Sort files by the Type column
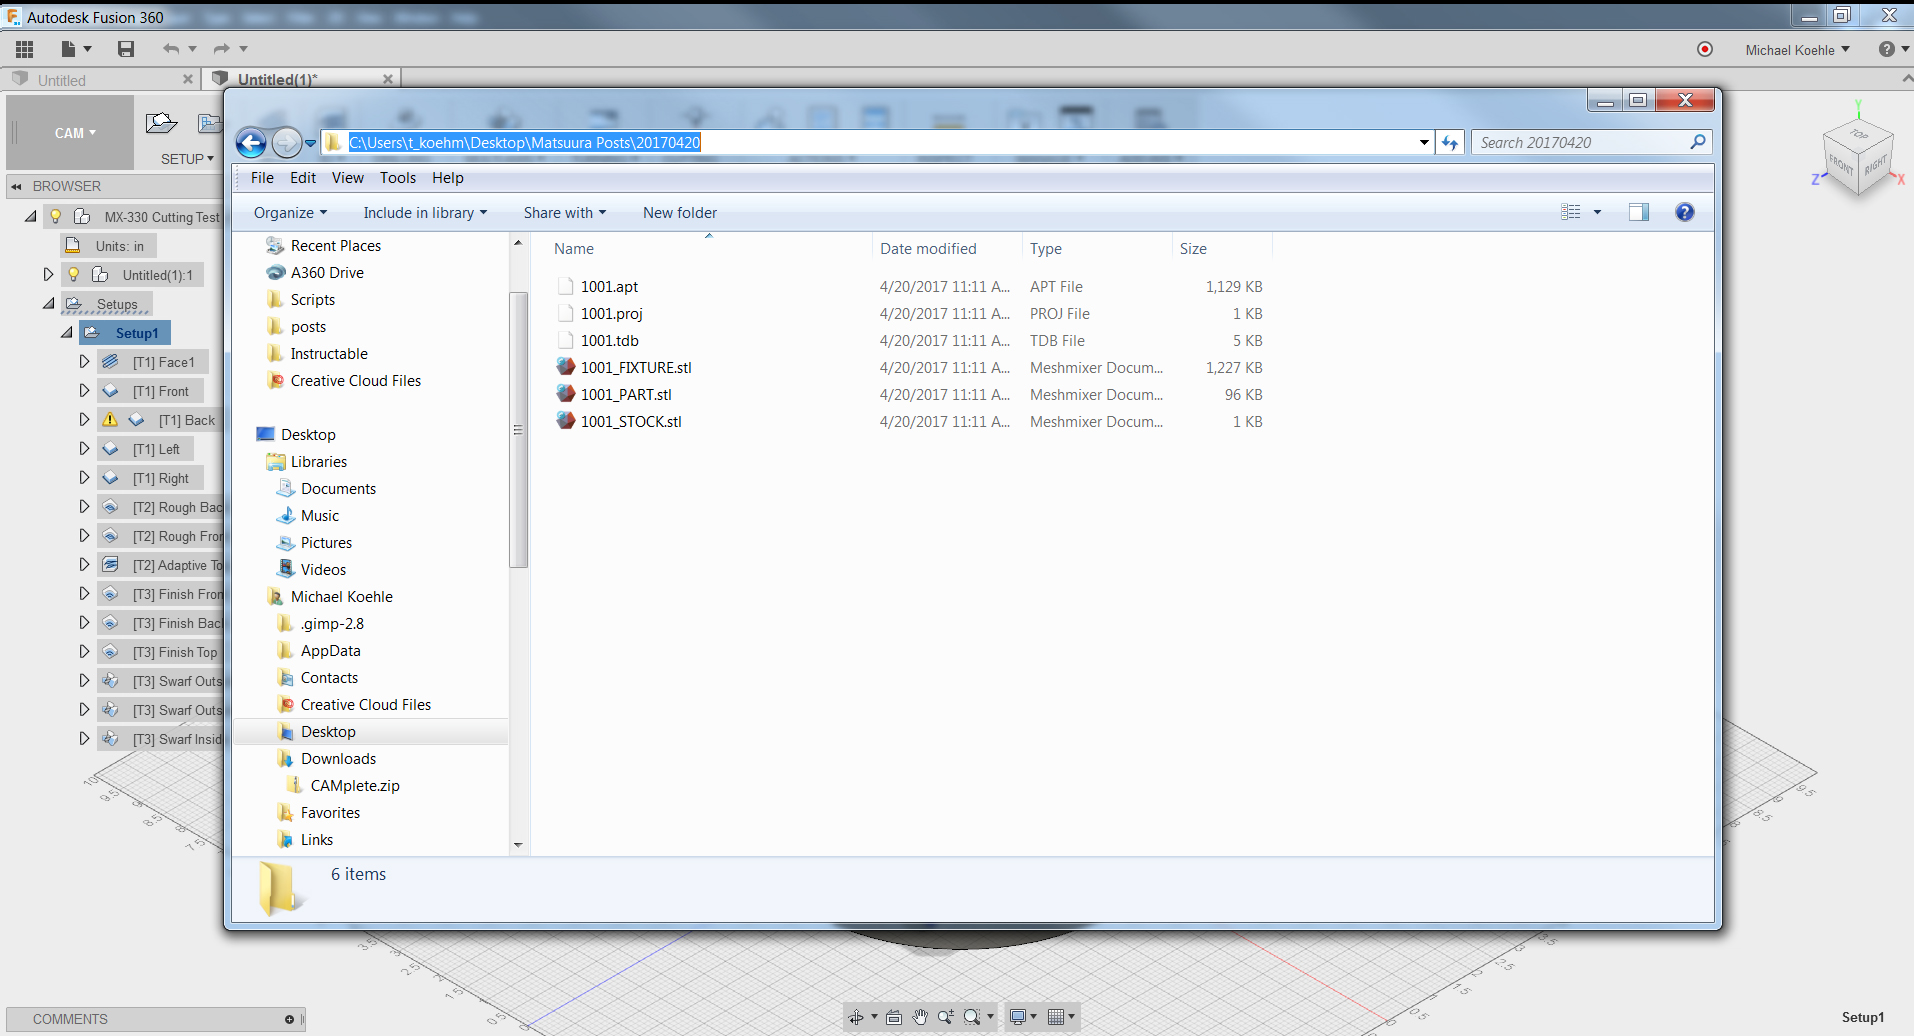Image resolution: width=1914 pixels, height=1036 pixels. 1096,249
